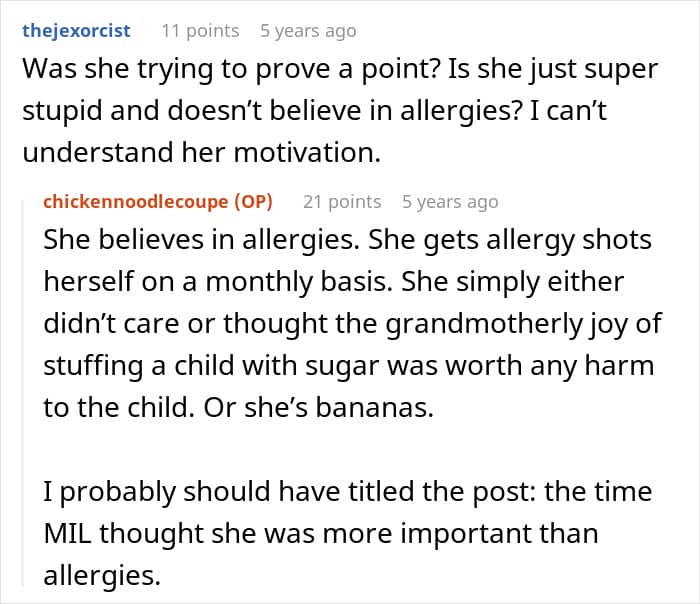Click the (OP) tag beside chickennoodlecoupe
700x604 pixels.
coord(252,201)
